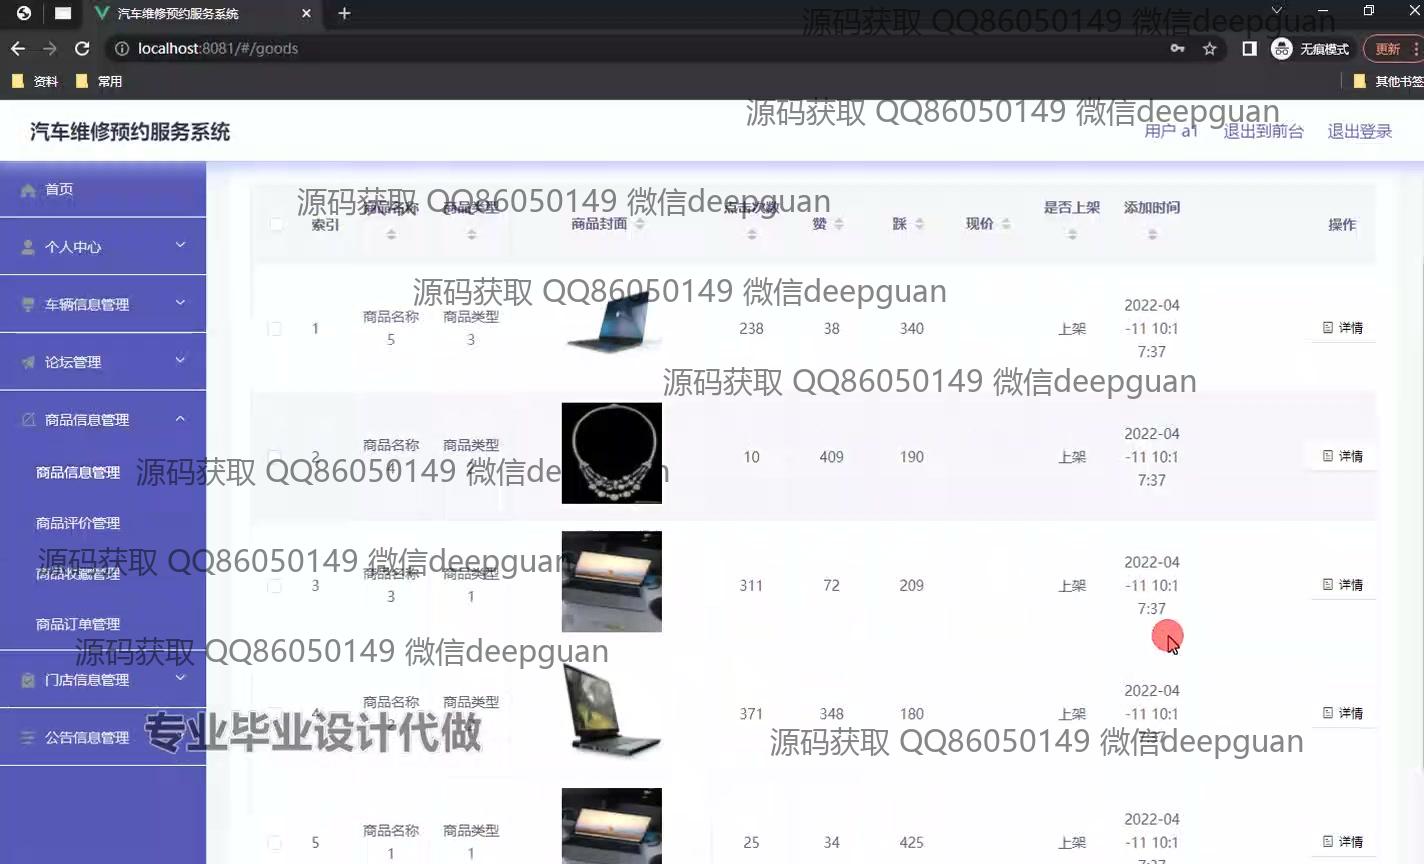
Task: Tick the select-all checkbox in table header
Action: [x=275, y=224]
